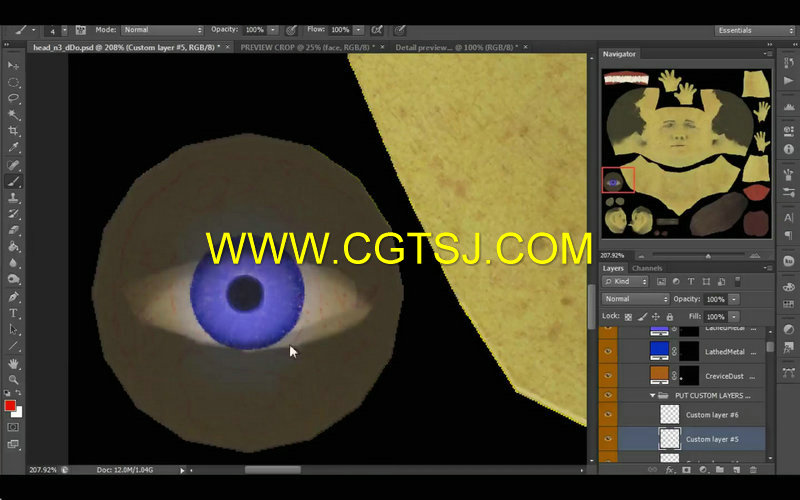Toggle lock image pixels
This screenshot has height=500, width=800.
click(642, 317)
